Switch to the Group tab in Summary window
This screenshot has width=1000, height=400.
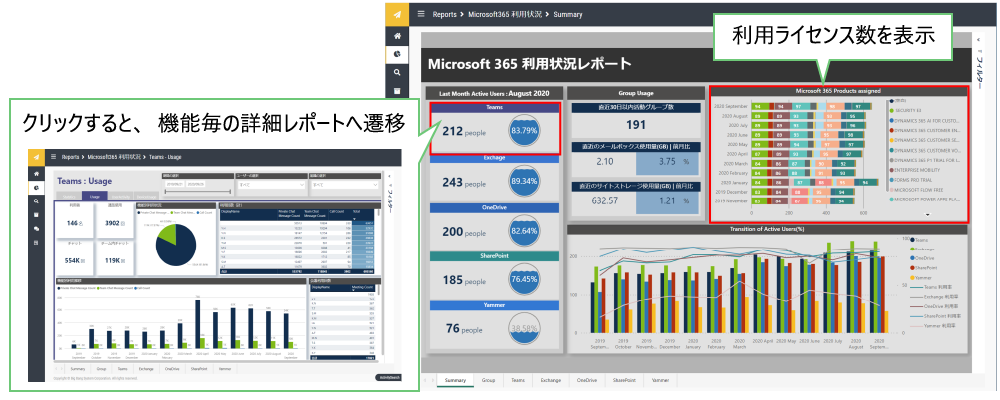[488, 381]
